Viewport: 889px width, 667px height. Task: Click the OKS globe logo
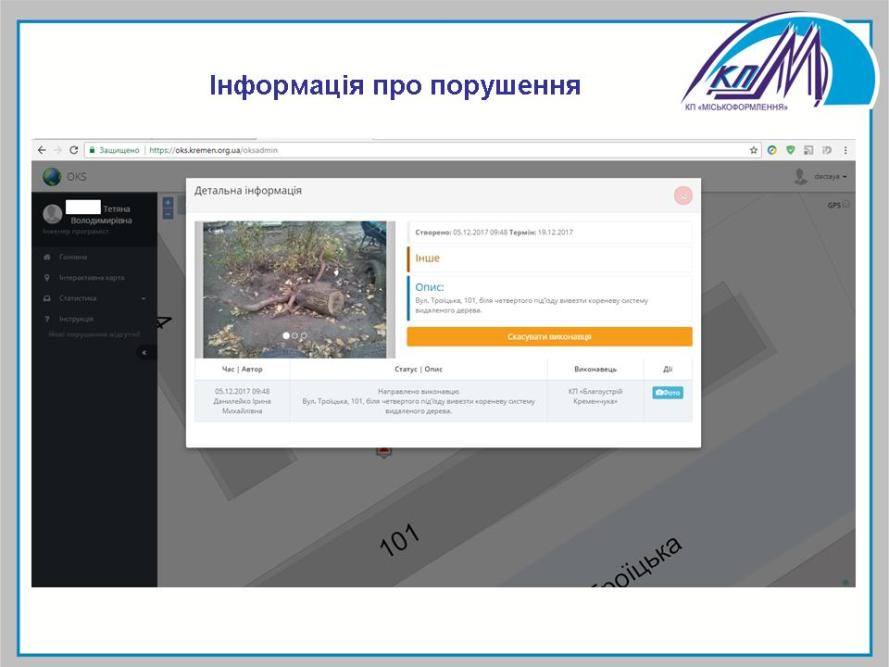[x=52, y=177]
